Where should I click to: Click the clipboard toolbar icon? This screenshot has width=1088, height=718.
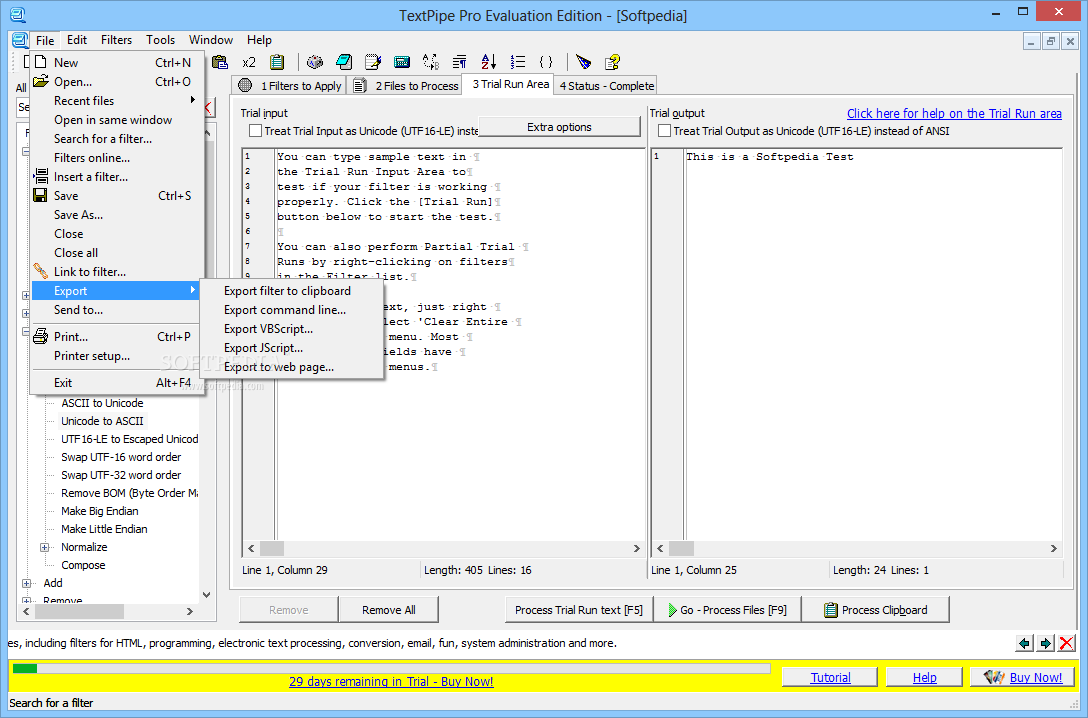tap(277, 62)
